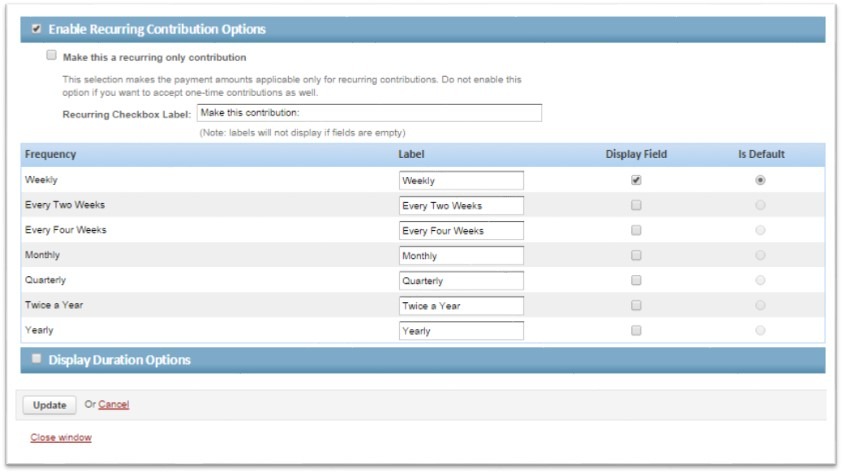Click the Recurring Checkbox Label field

click(x=369, y=113)
